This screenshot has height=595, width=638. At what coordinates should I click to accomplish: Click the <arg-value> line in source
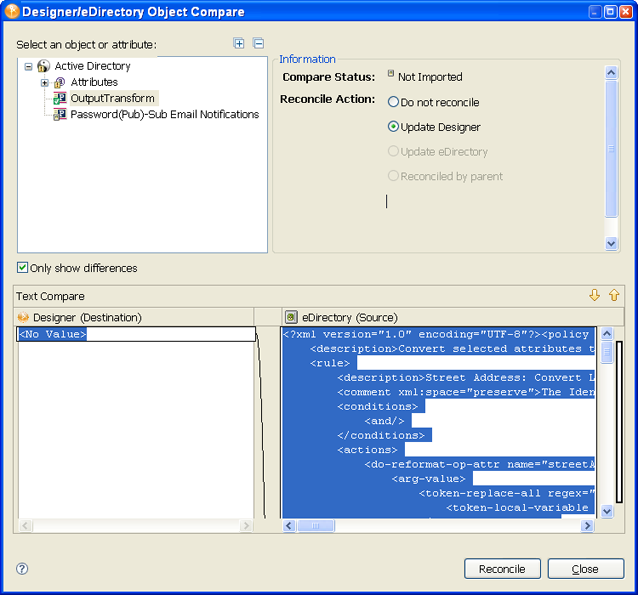pyautogui.click(x=428, y=479)
